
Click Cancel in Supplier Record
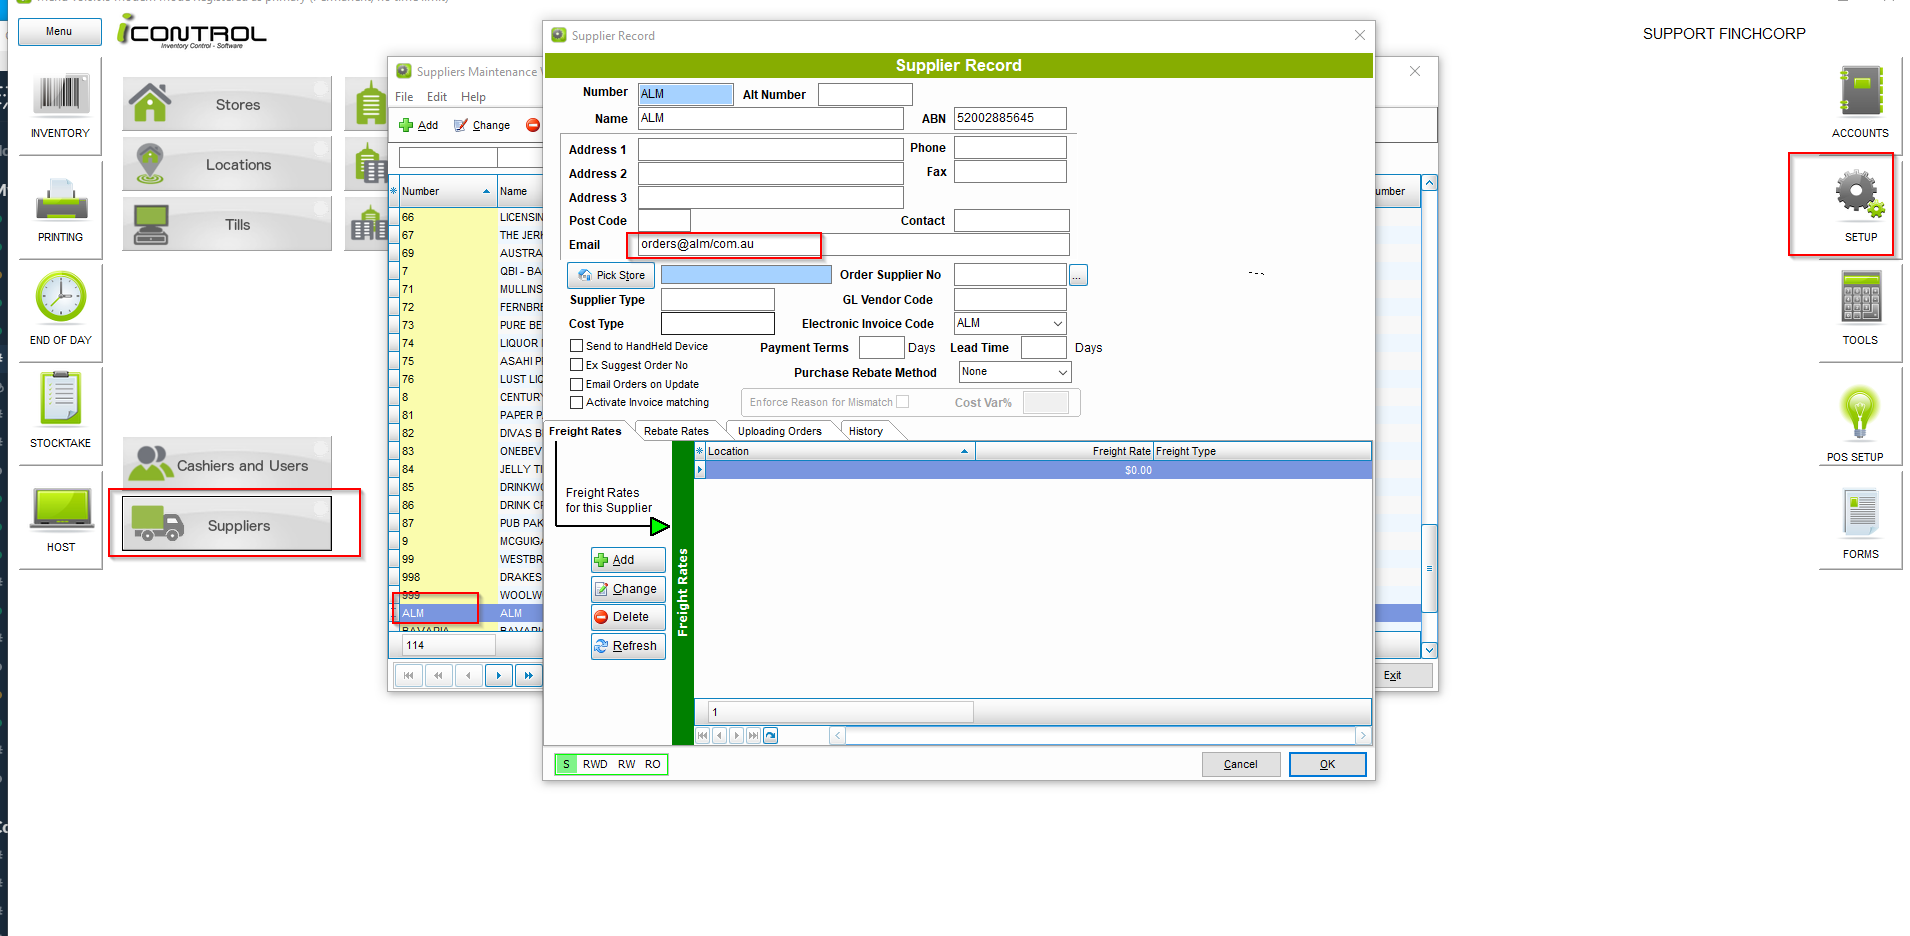point(1241,764)
